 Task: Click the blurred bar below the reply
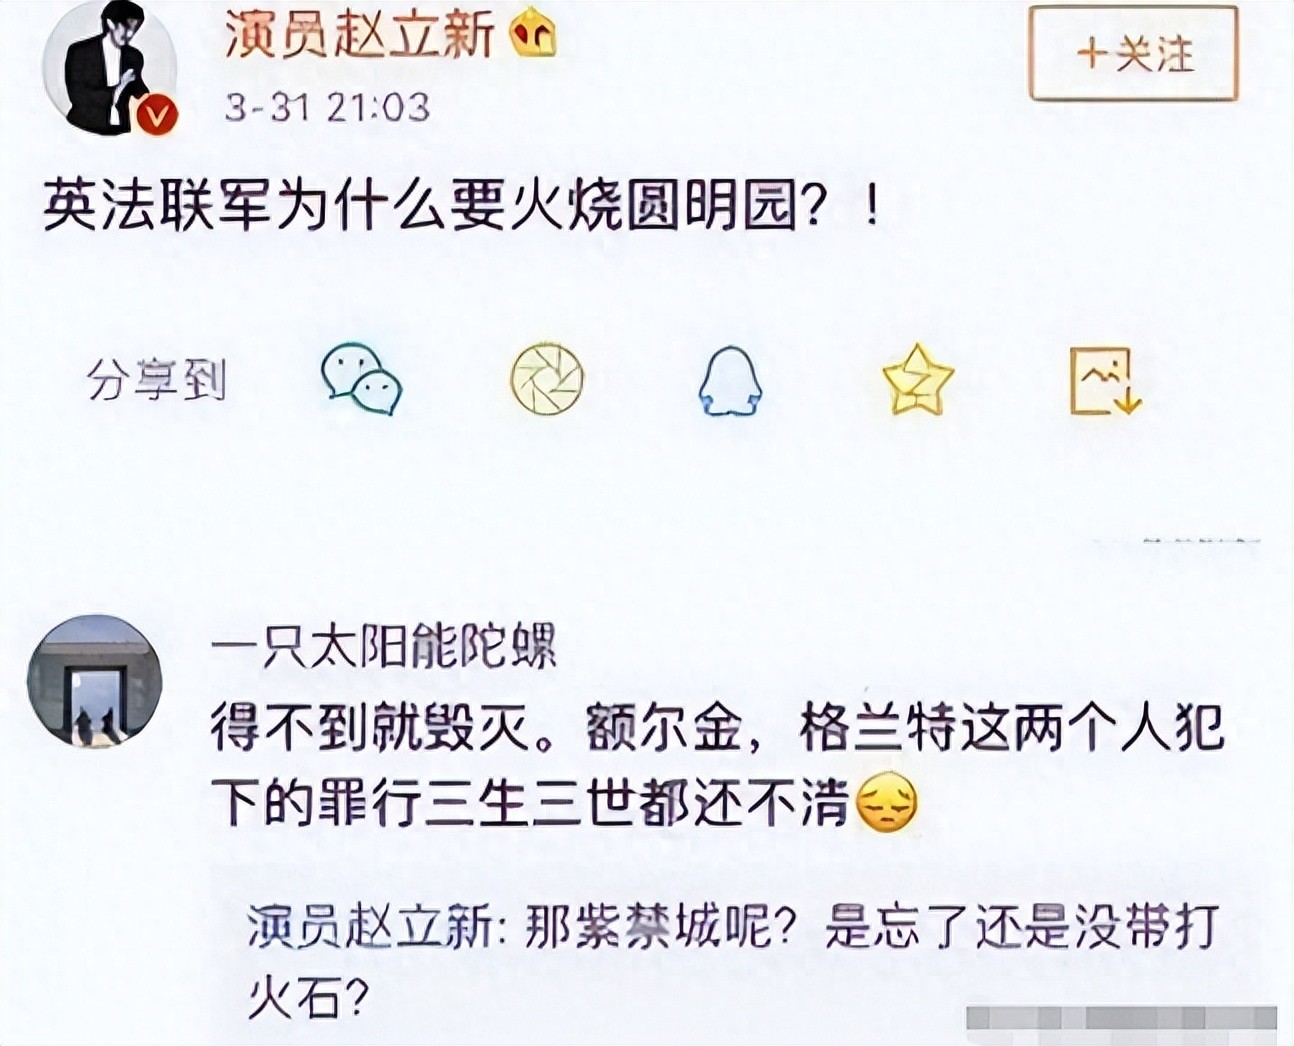click(1122, 1017)
